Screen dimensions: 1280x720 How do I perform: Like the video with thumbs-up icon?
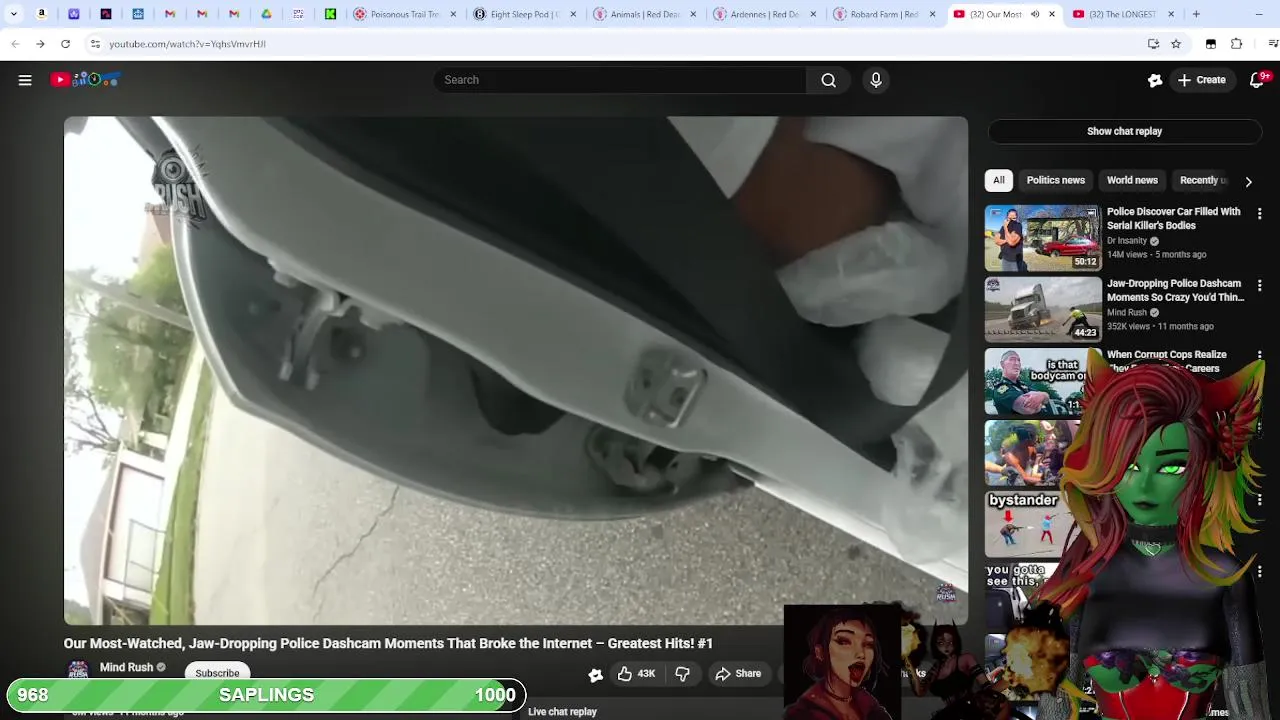click(636, 674)
